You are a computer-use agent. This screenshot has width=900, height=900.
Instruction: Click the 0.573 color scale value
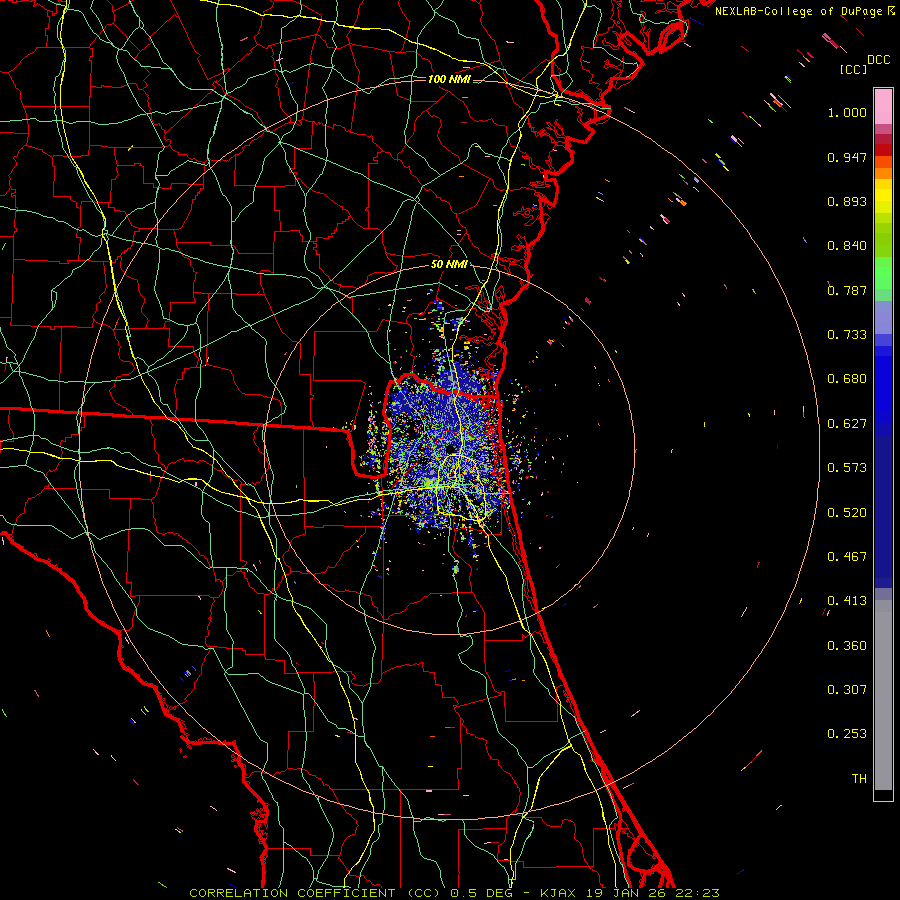(x=847, y=468)
